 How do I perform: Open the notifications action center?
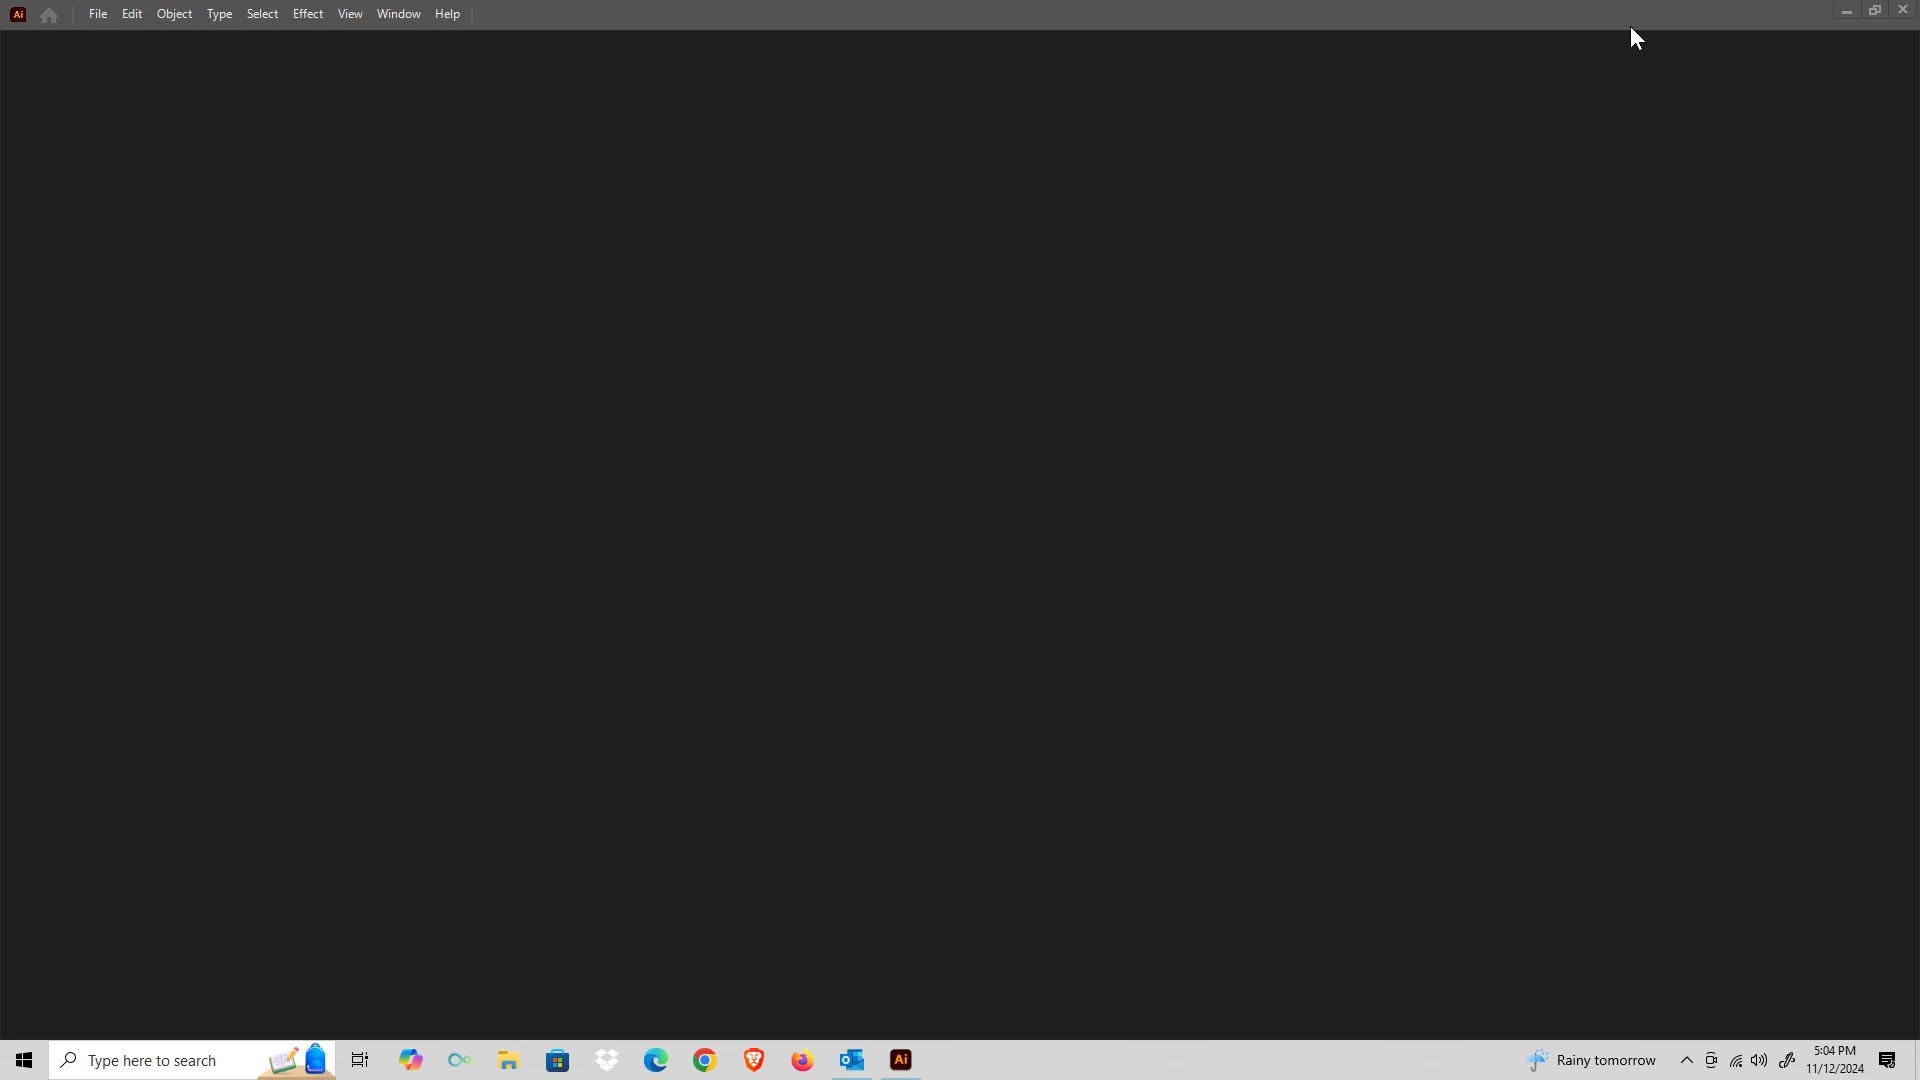tap(1888, 1060)
